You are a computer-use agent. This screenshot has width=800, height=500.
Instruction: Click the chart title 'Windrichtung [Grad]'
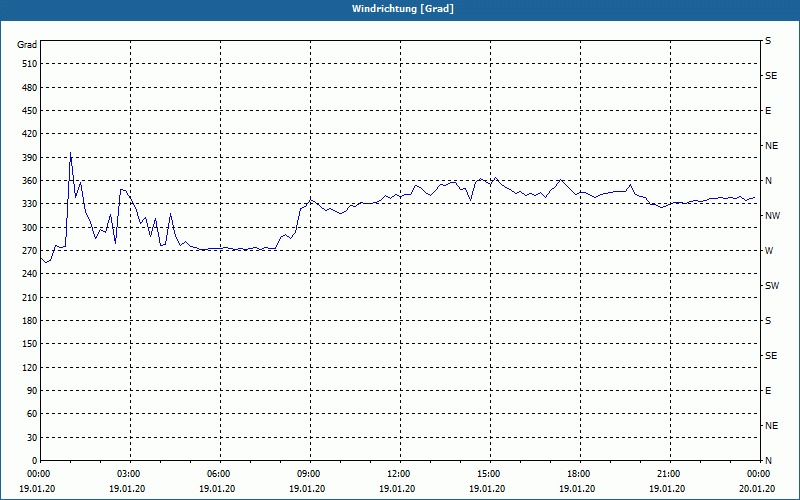[x=403, y=9]
